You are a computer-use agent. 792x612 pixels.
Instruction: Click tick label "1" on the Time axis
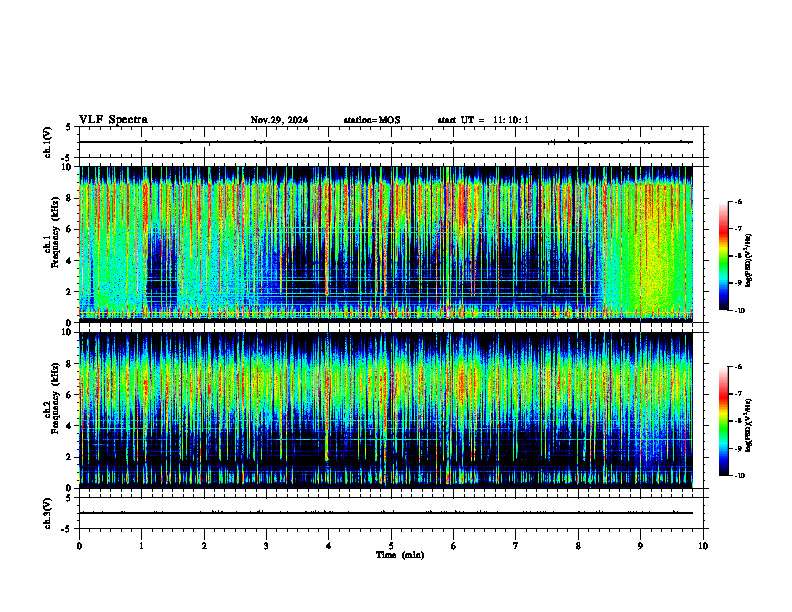click(x=141, y=546)
